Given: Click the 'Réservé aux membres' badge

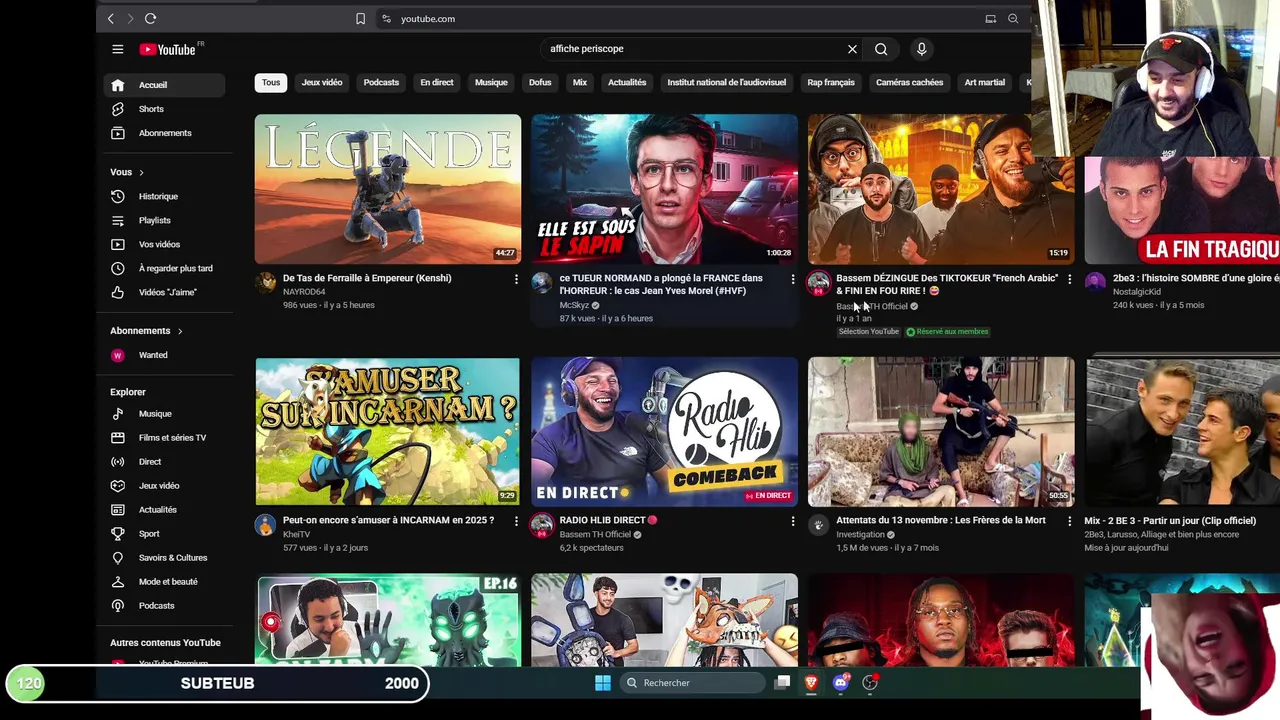Looking at the screenshot, I should pyautogui.click(x=947, y=332).
